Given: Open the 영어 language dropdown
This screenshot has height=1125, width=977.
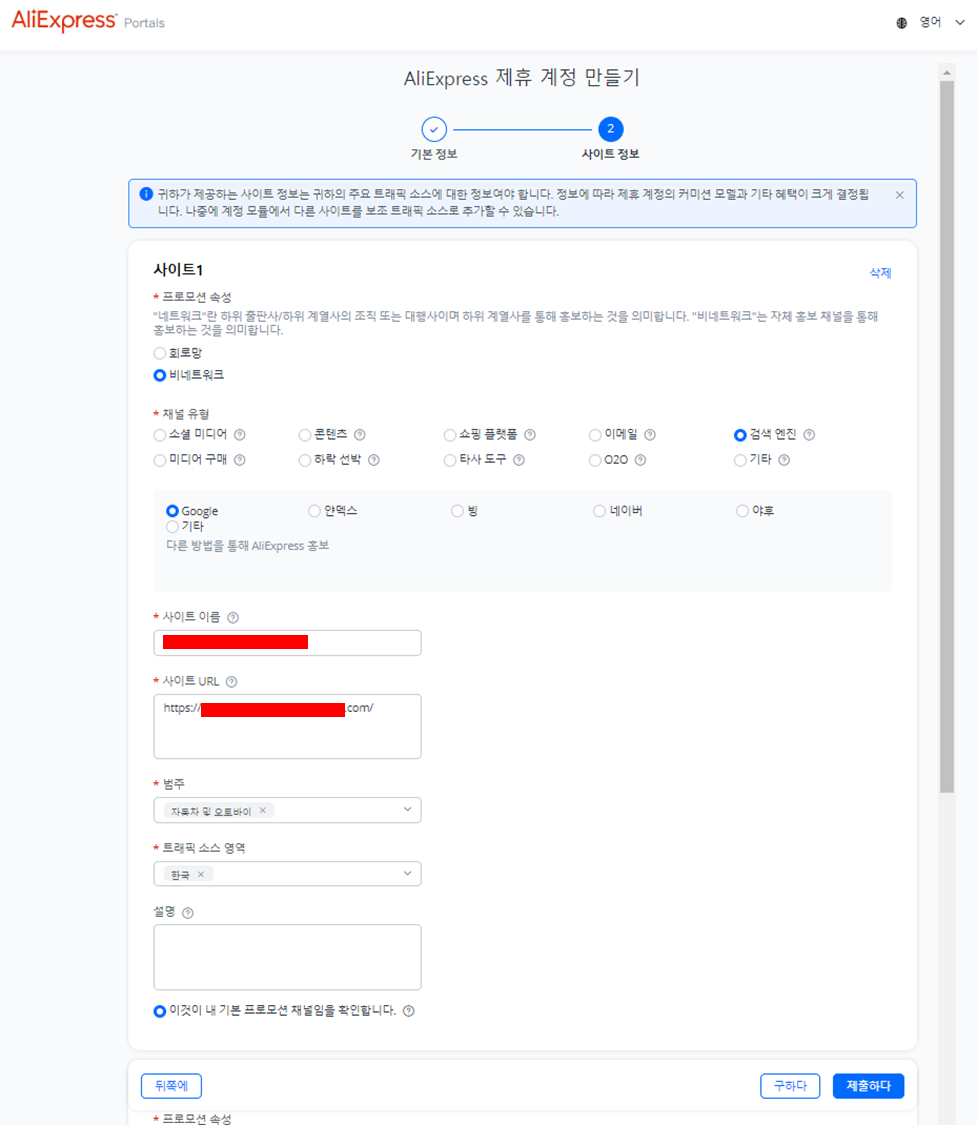Looking at the screenshot, I should coord(942,22).
